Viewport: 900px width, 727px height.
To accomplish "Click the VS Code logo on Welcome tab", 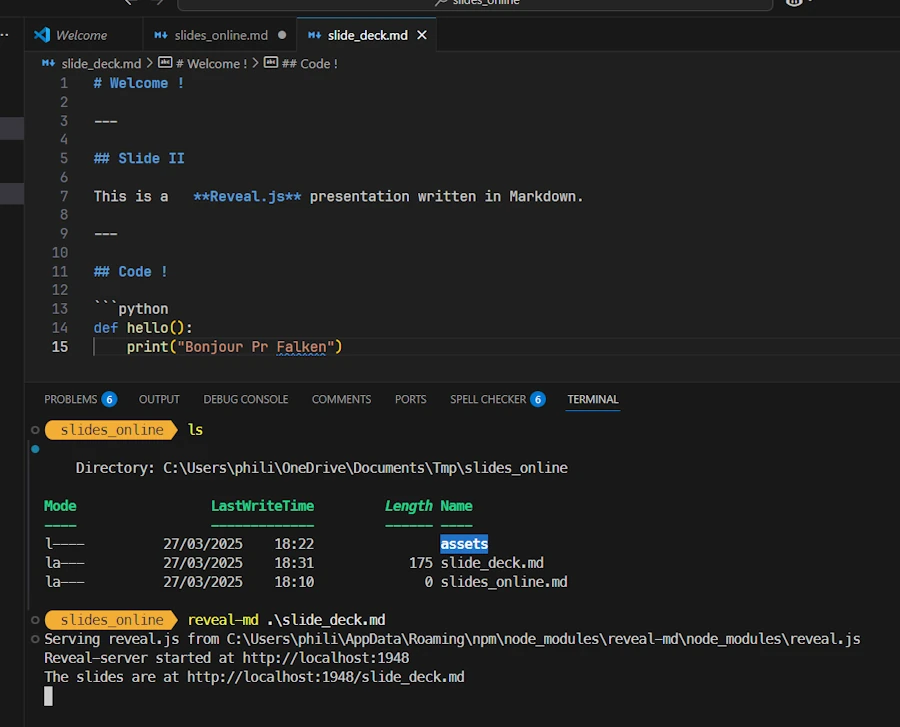I will [x=42, y=35].
